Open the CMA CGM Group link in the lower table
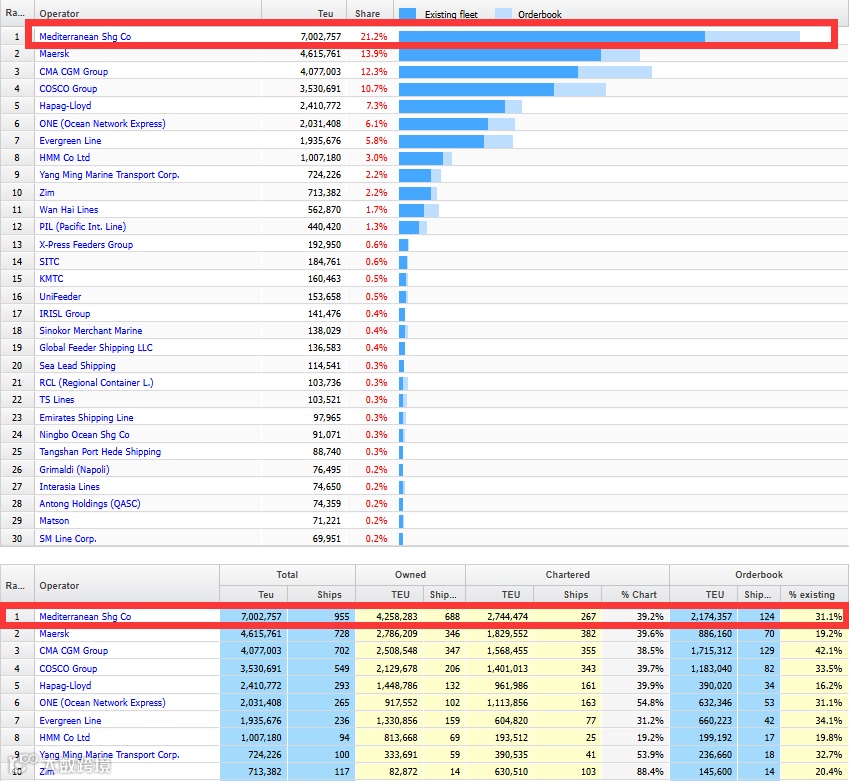The height and width of the screenshot is (781, 849). pos(74,650)
